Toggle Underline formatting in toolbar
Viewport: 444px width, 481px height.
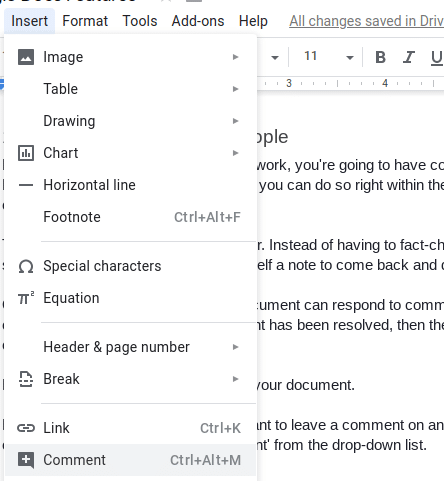pyautogui.click(x=436, y=58)
